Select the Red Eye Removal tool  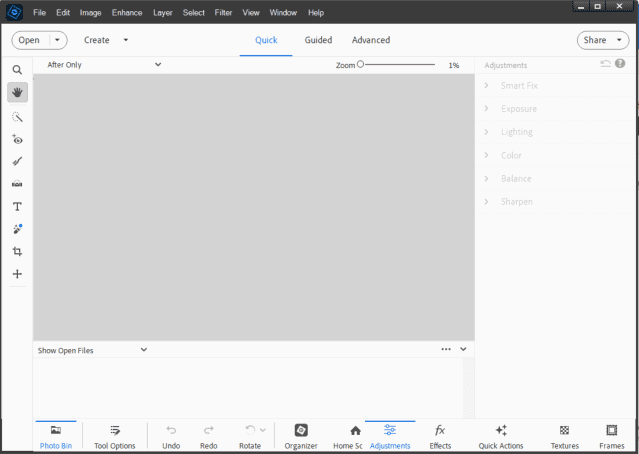(17, 140)
